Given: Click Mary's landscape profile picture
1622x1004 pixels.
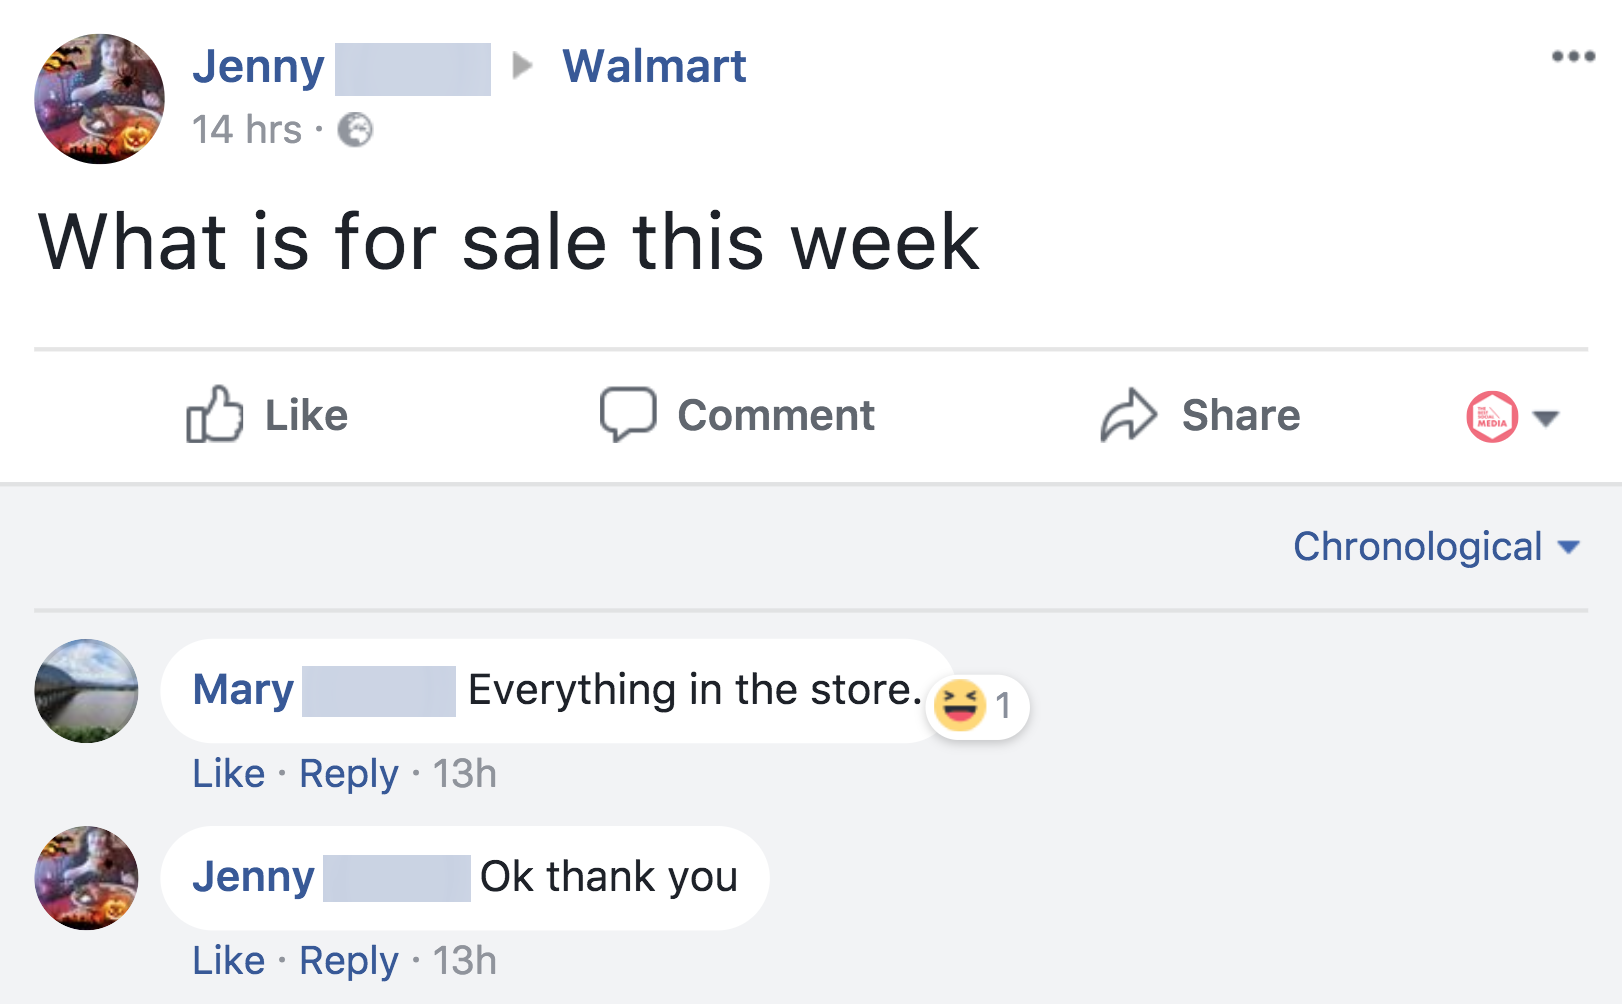Looking at the screenshot, I should 86,691.
